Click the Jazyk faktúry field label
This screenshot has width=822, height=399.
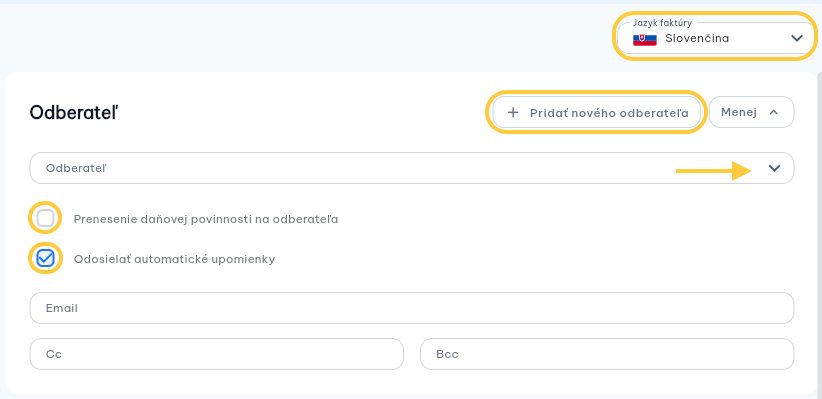662,23
